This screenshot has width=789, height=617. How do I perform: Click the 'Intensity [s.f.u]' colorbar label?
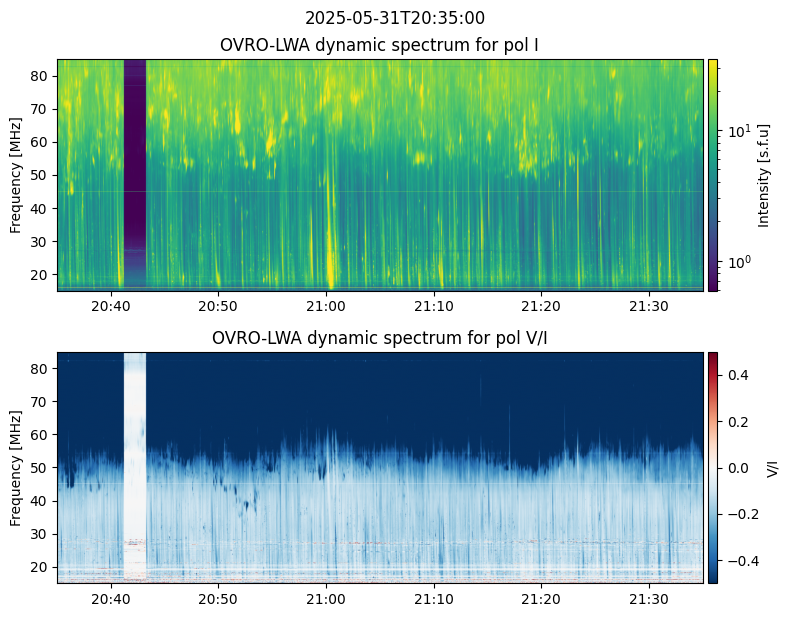tap(765, 175)
